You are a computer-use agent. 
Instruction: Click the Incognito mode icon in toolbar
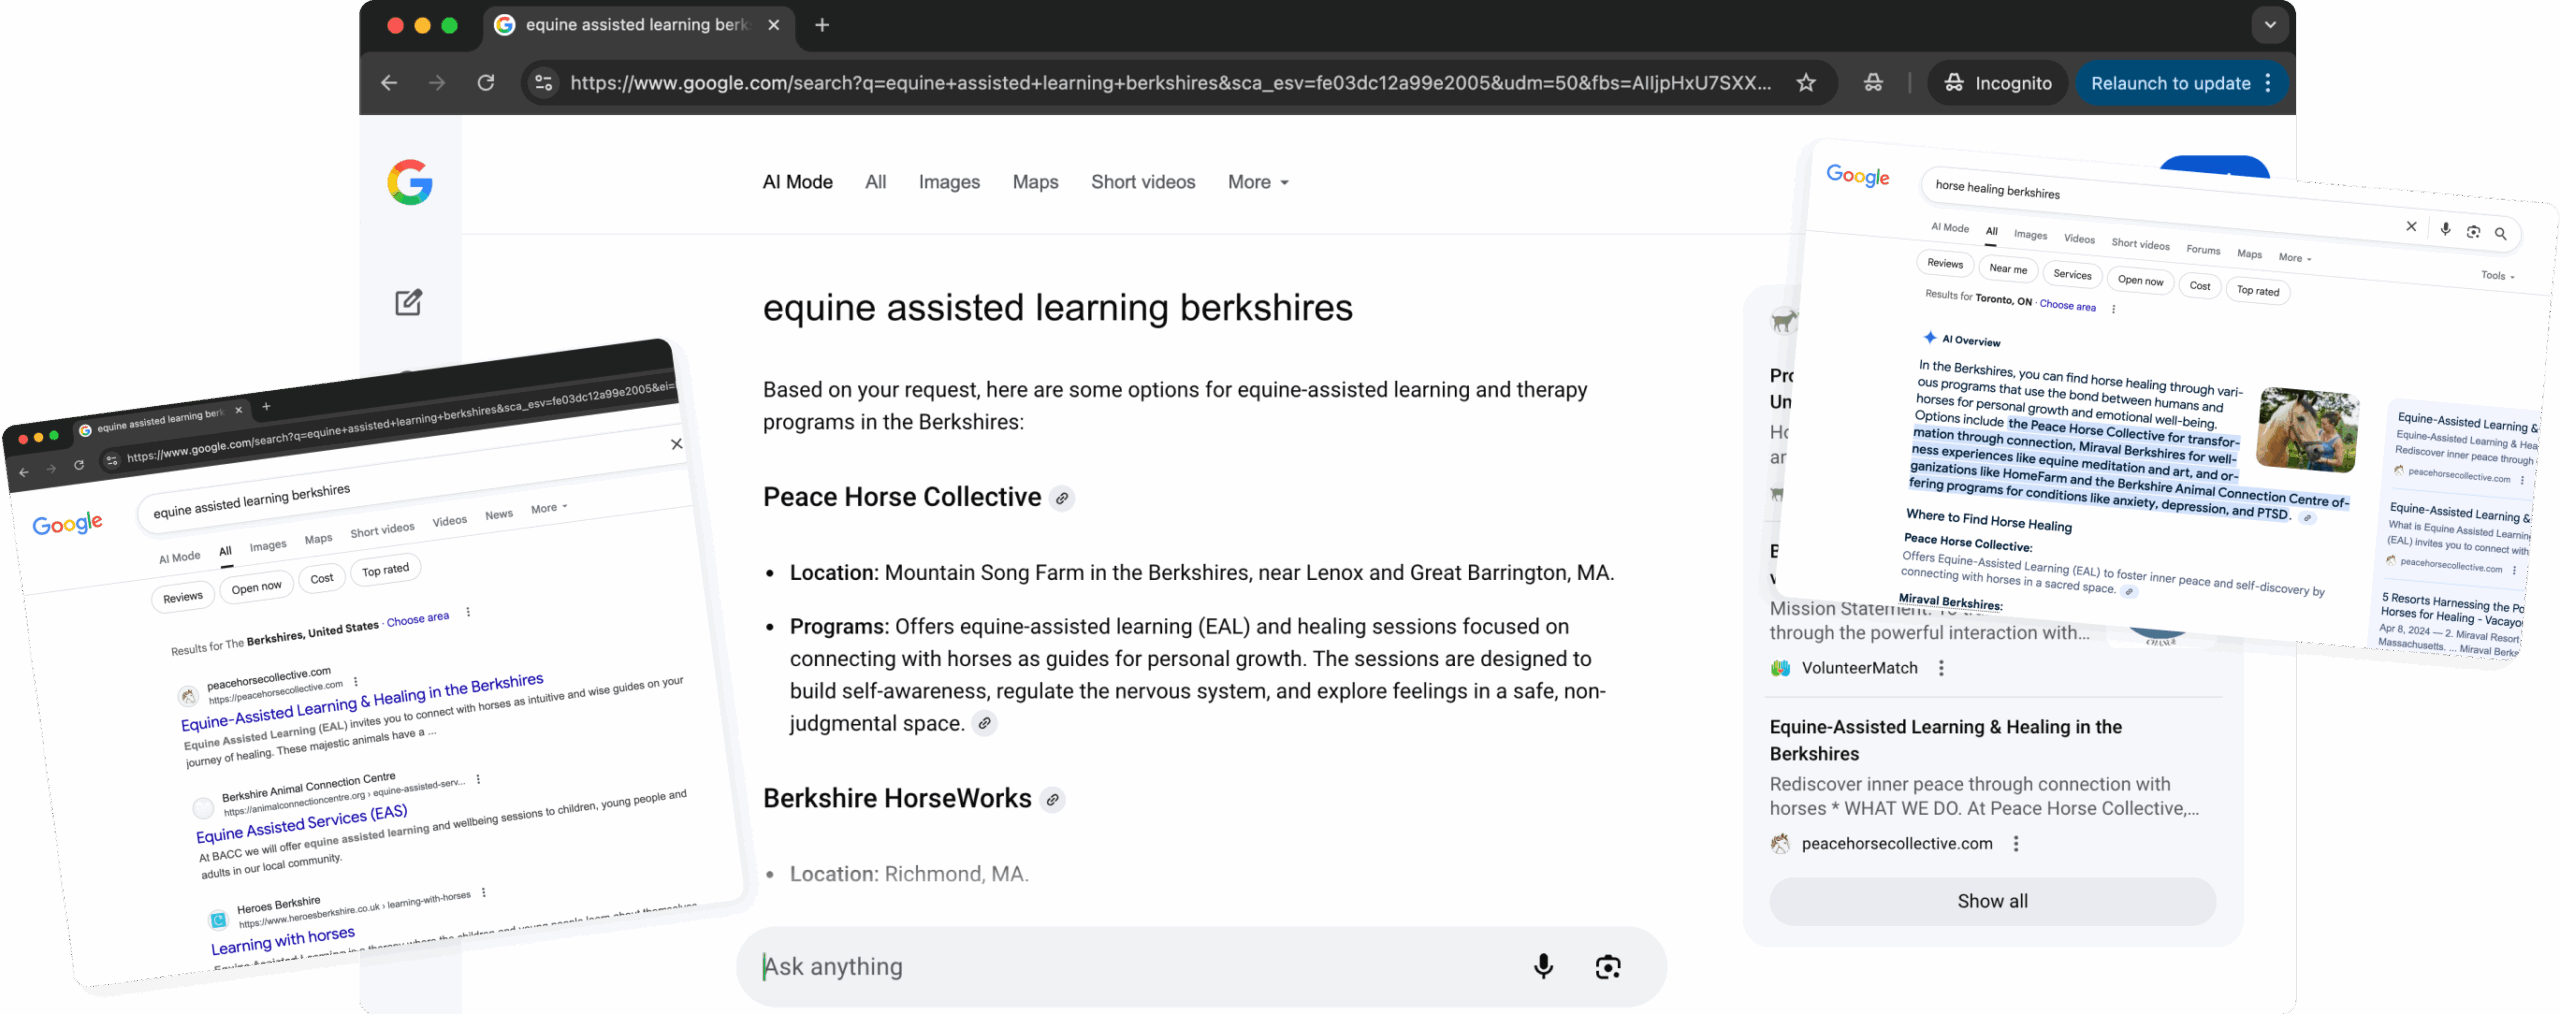coord(1954,83)
